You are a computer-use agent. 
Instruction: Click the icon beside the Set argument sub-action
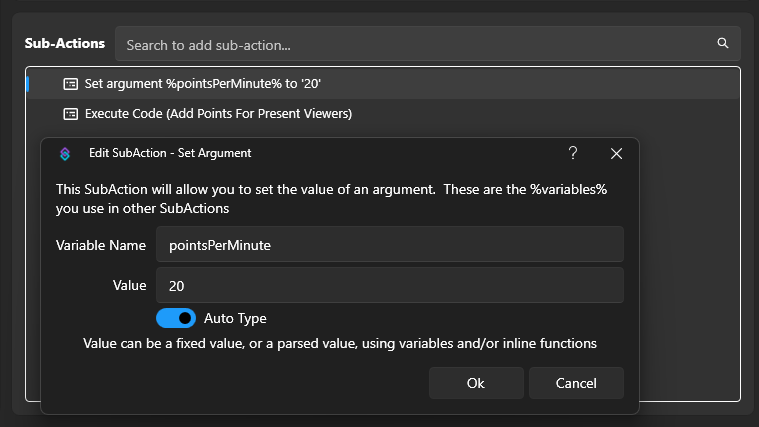[70, 84]
